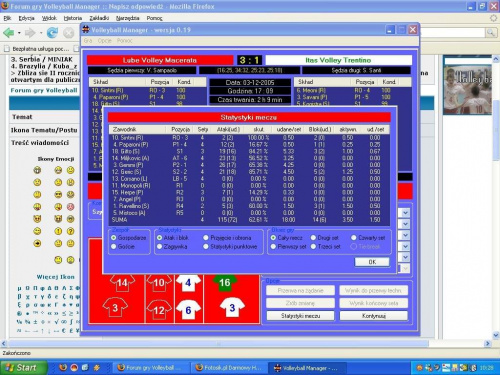Click row 14. Miljkovic (A) in stats table

coord(249,158)
